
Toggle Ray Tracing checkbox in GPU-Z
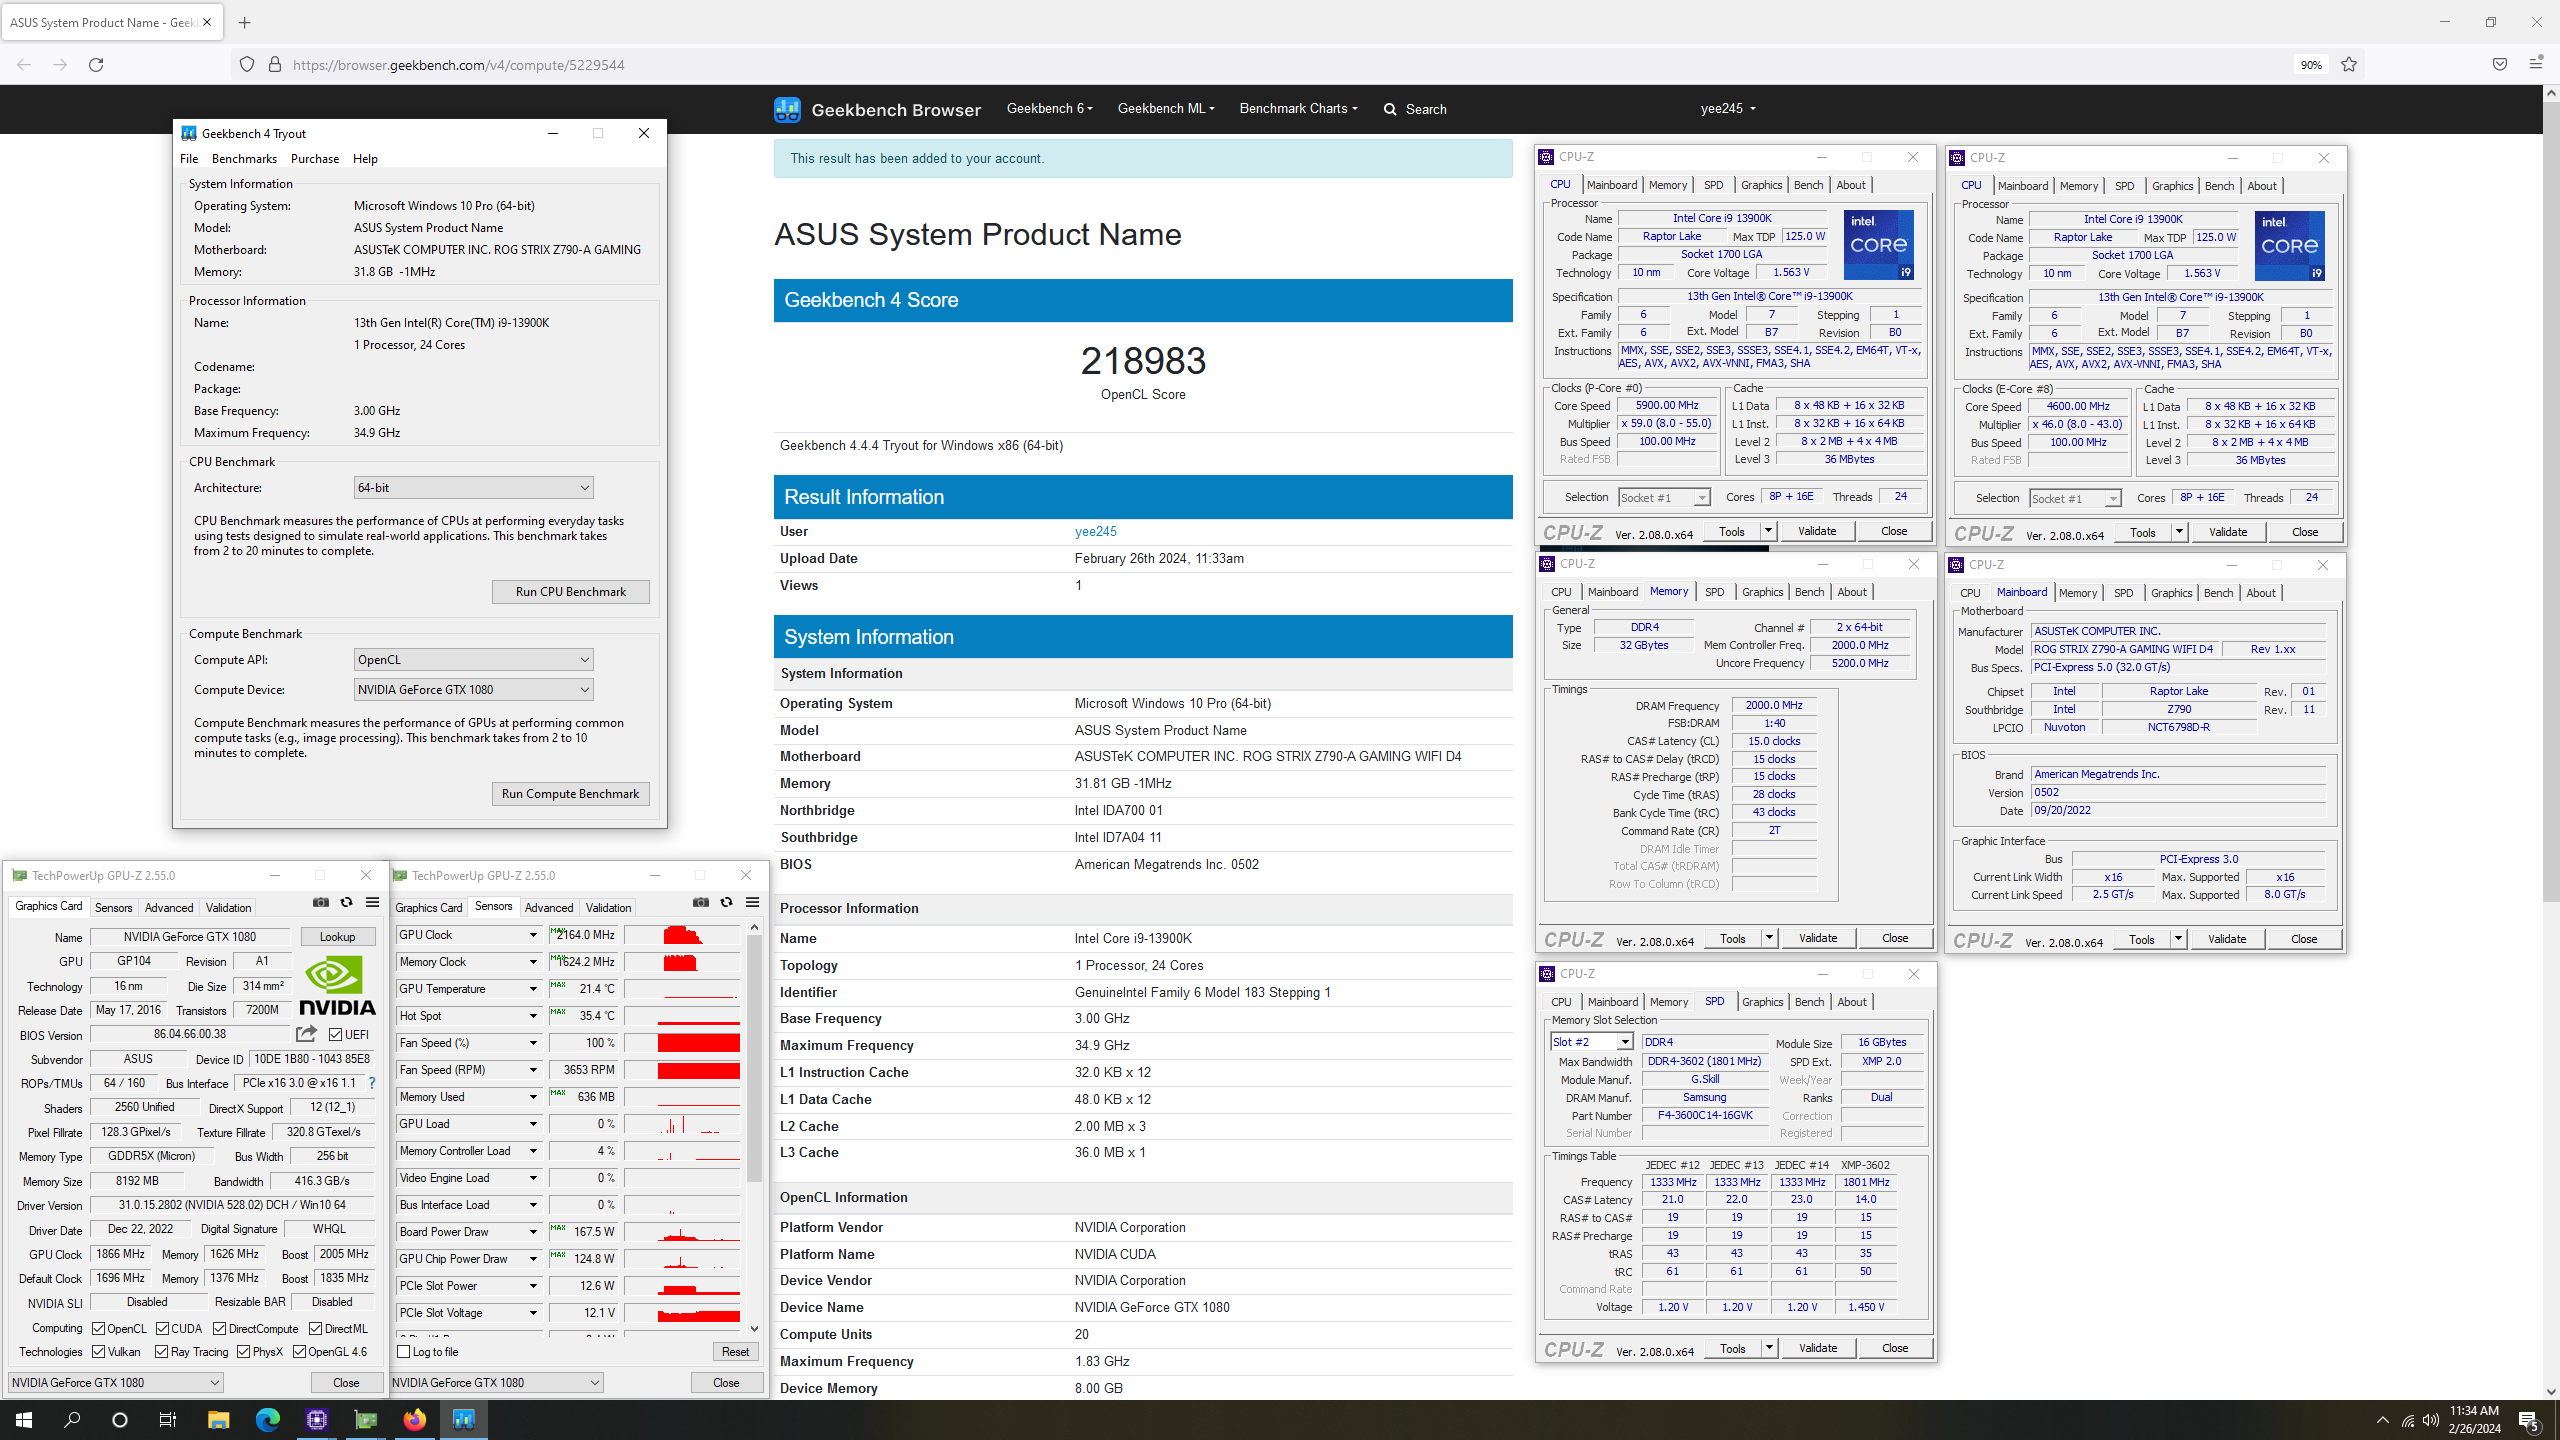coord(162,1352)
